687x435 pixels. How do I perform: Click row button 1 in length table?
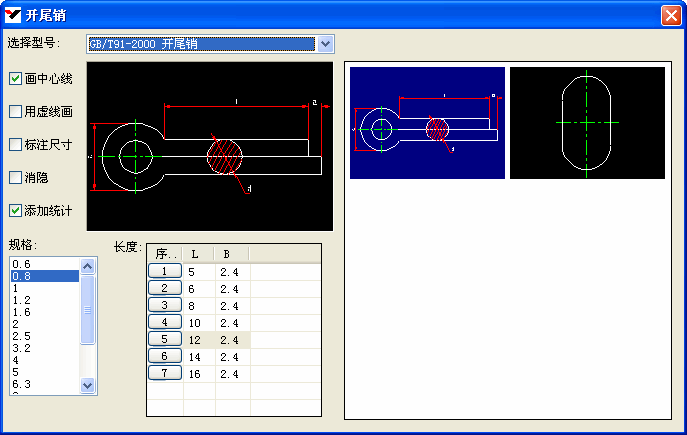(x=165, y=271)
